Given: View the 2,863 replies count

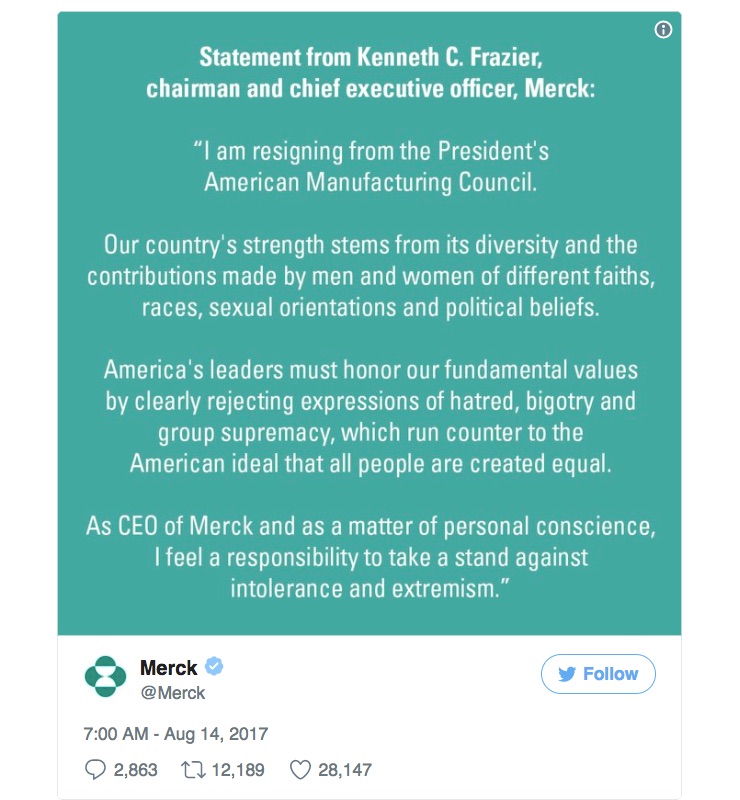Looking at the screenshot, I should tap(135, 769).
